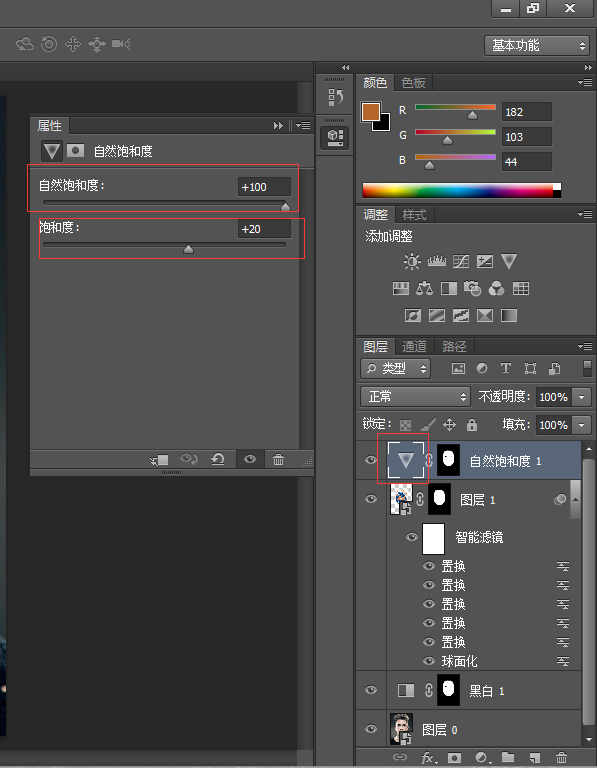The image size is (597, 768).
Task: Switch to the 样式 tab
Action: point(414,215)
